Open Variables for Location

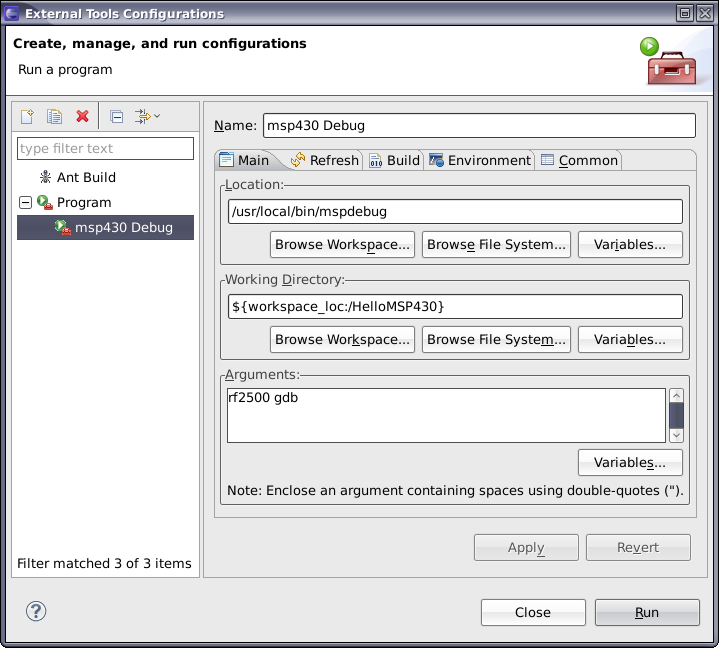[x=631, y=245]
